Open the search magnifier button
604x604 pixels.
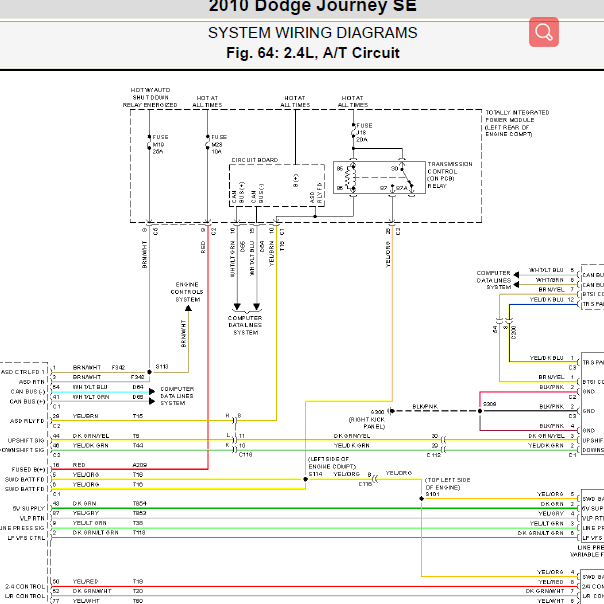pyautogui.click(x=544, y=32)
